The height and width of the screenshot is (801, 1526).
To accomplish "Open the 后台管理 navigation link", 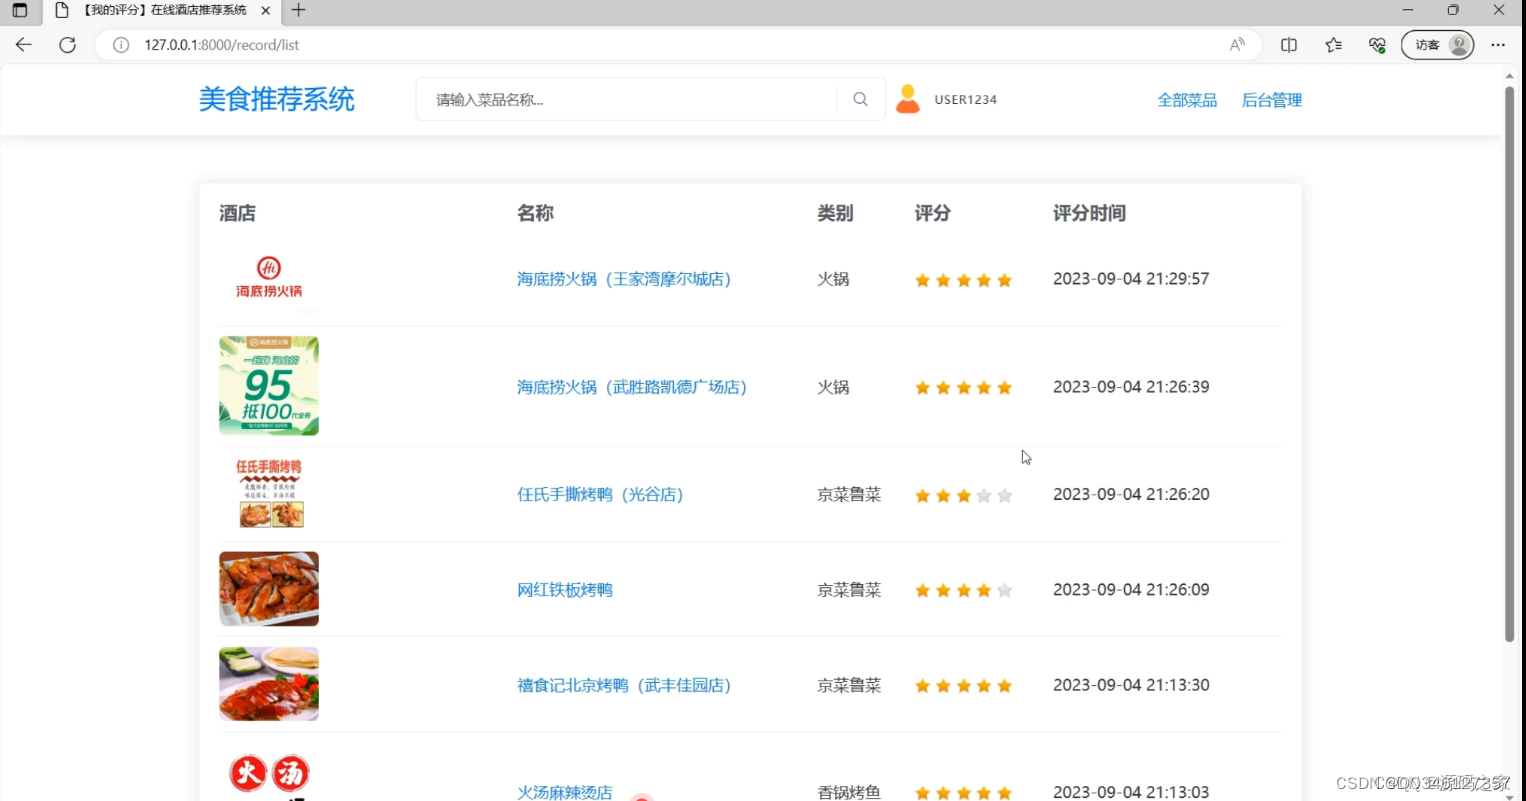I will [1271, 99].
